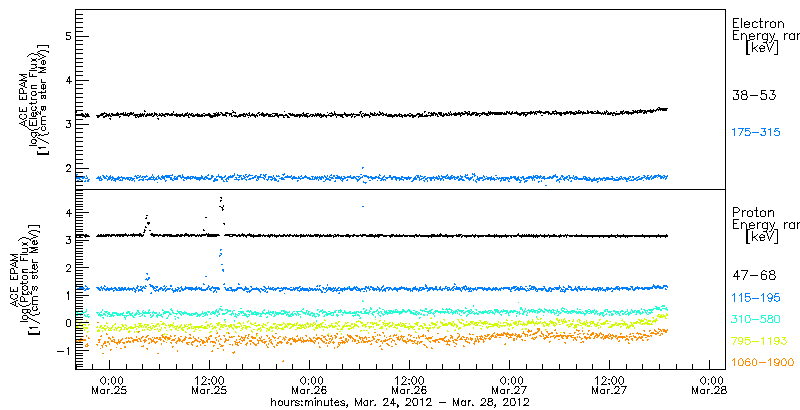The width and height of the screenshot is (800, 410).
Task: Click the Proton legend heading
Action: (x=754, y=213)
